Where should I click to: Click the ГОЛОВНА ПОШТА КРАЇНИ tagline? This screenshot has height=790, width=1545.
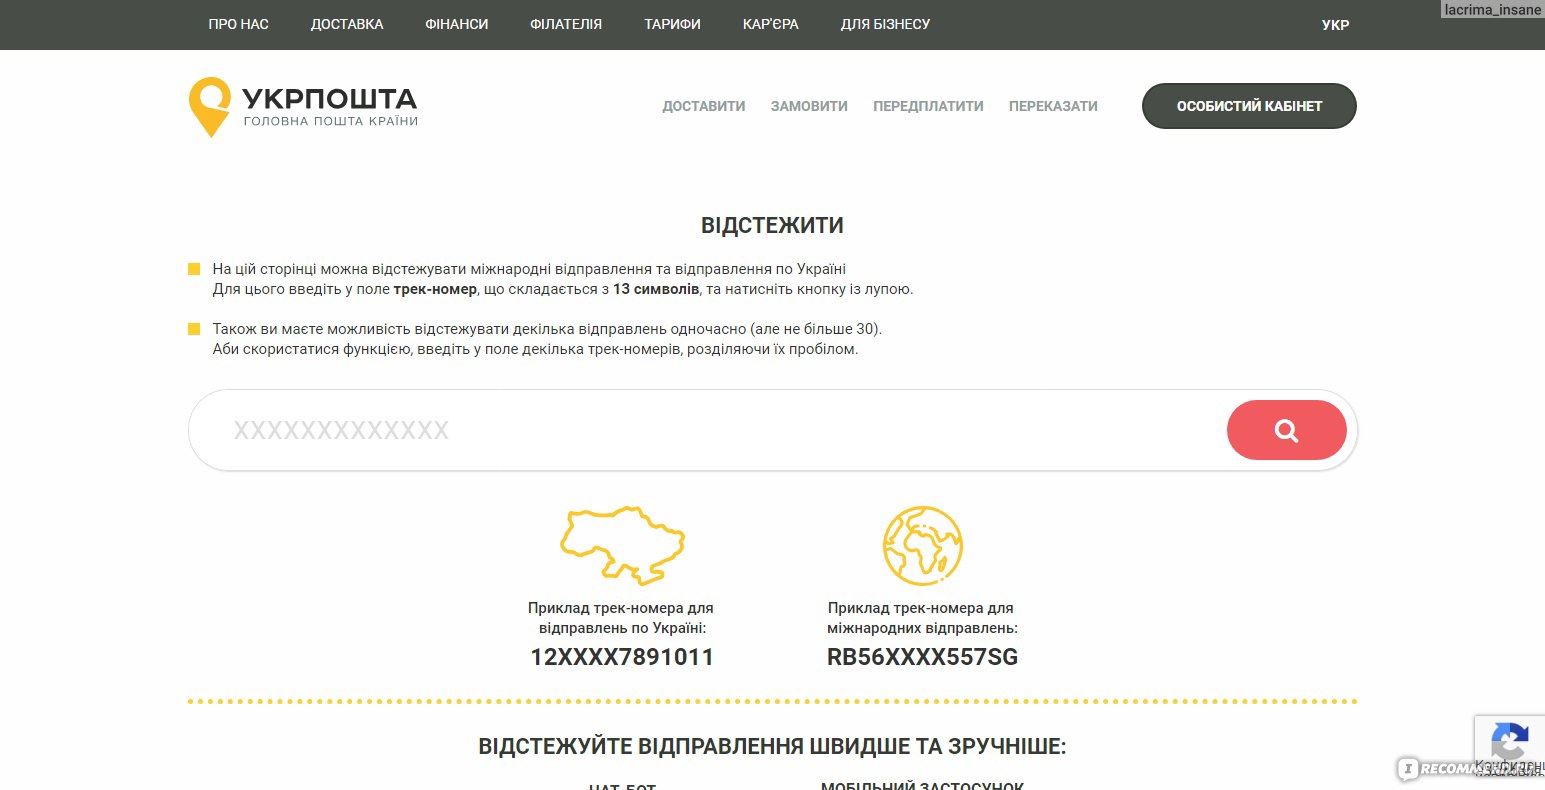(331, 121)
